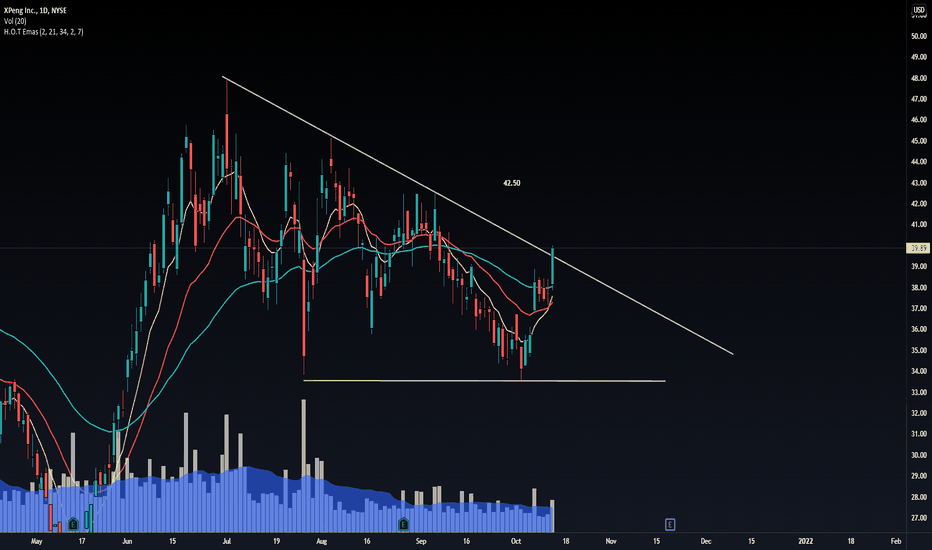Viewport: 932px width, 550px height.
Task: Select the H.O.T Emas indicator label
Action: click(43, 32)
